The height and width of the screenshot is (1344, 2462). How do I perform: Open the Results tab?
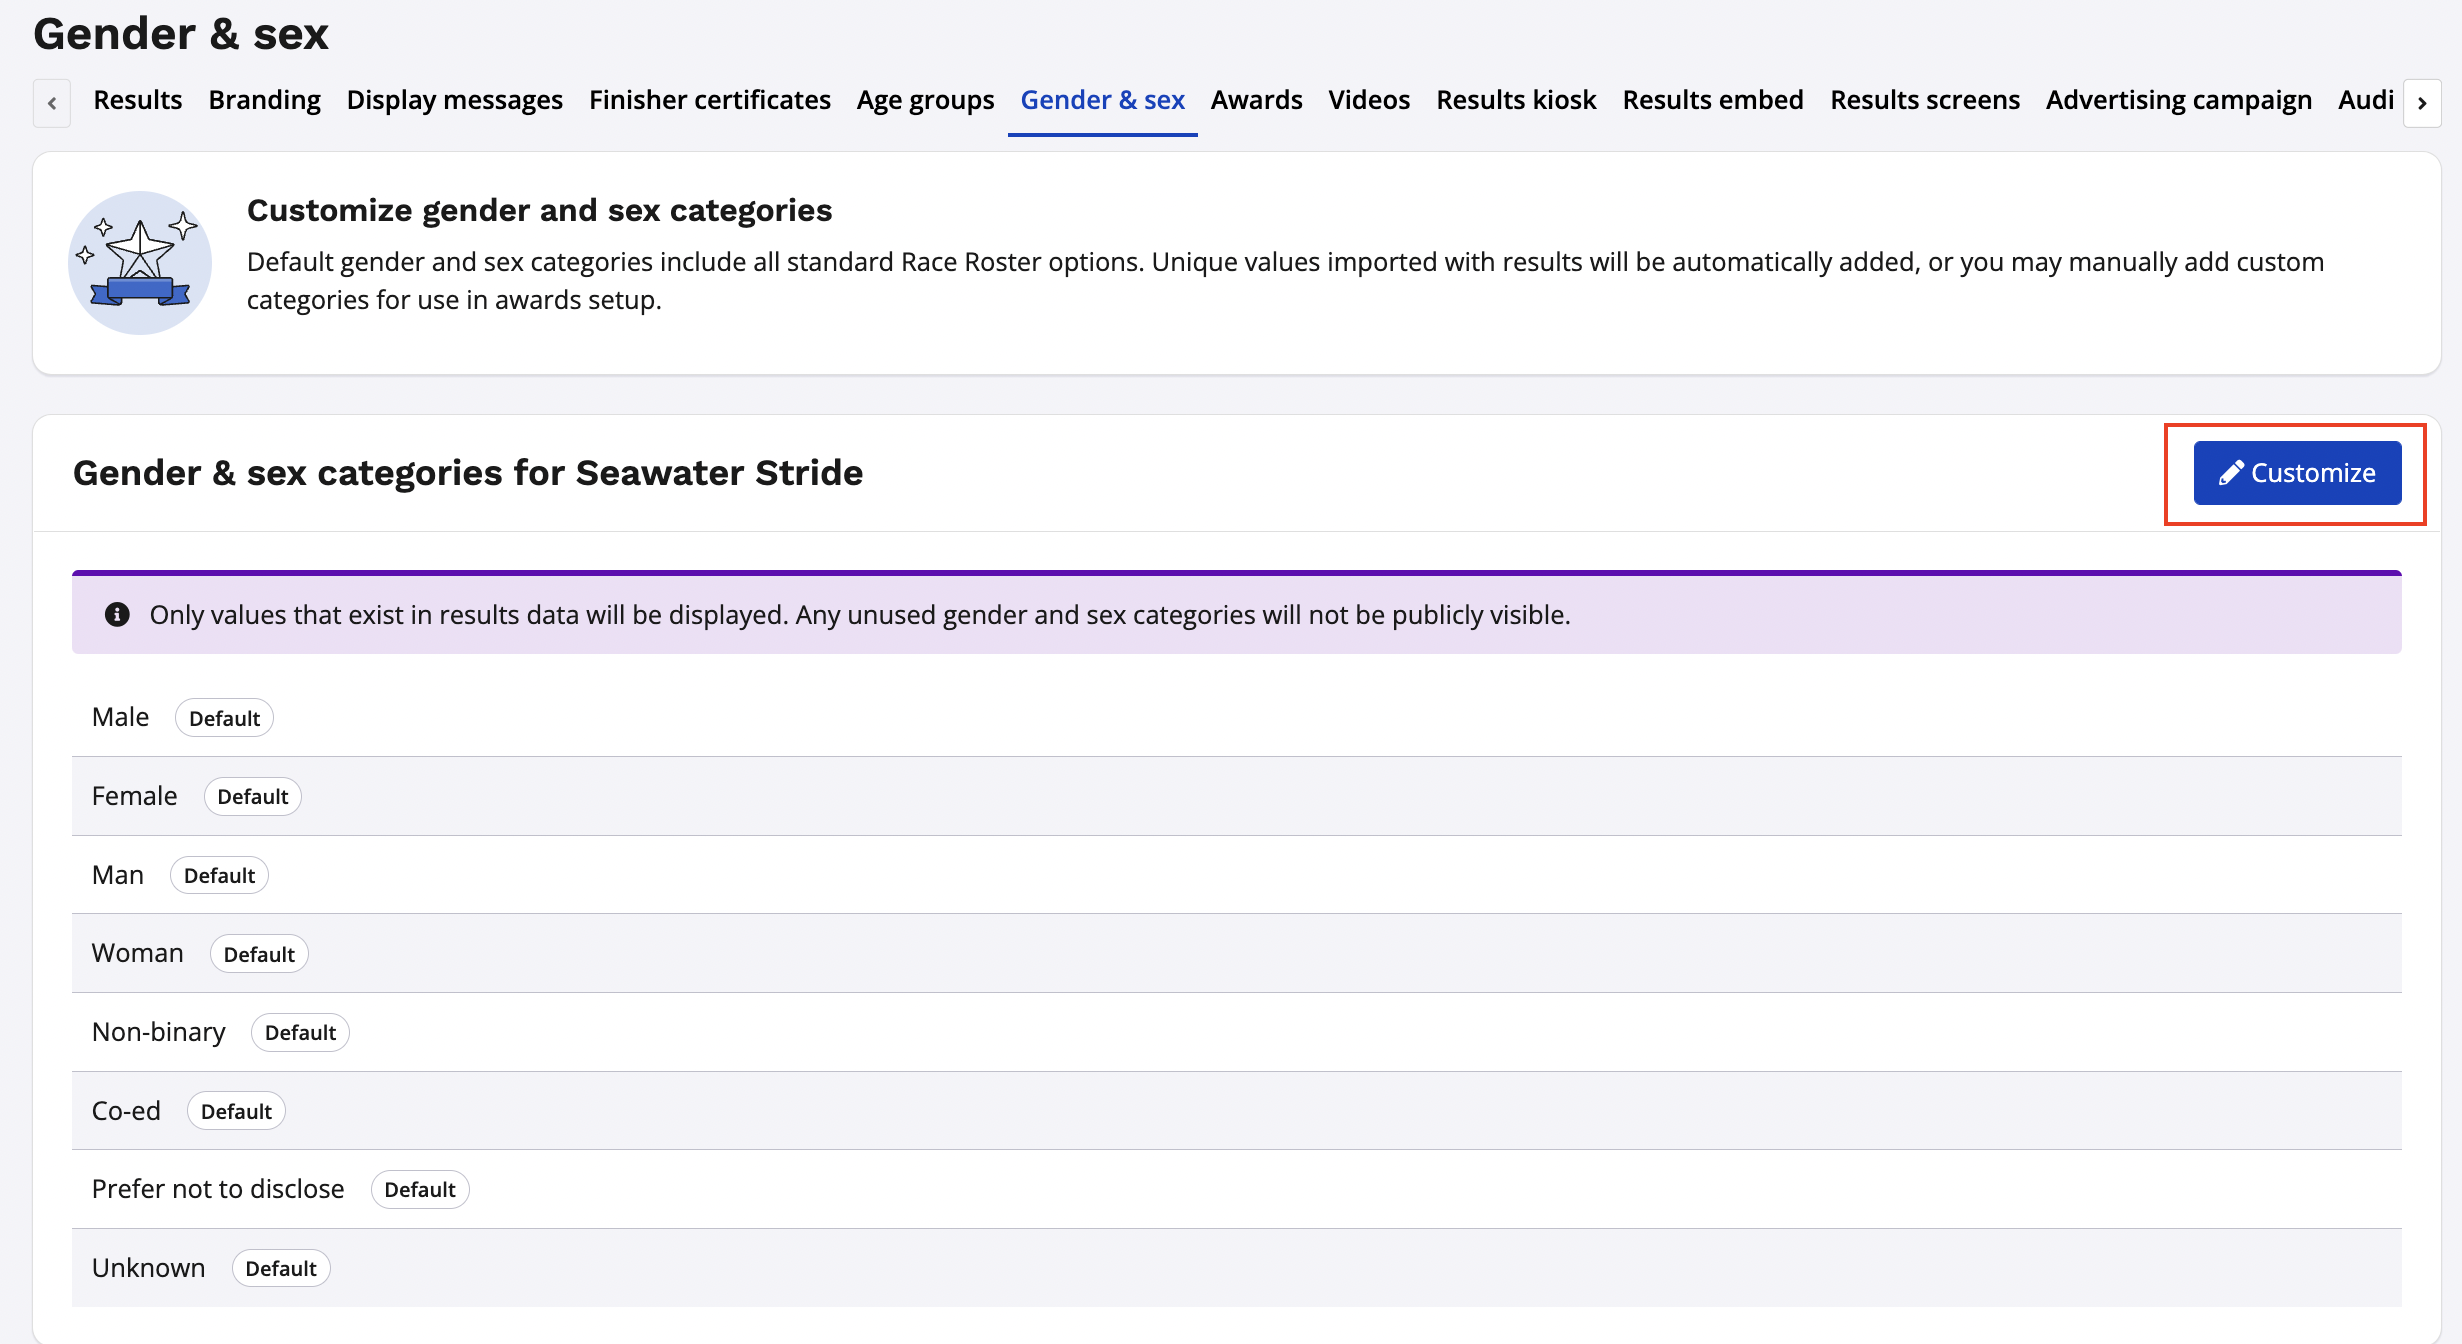point(137,100)
